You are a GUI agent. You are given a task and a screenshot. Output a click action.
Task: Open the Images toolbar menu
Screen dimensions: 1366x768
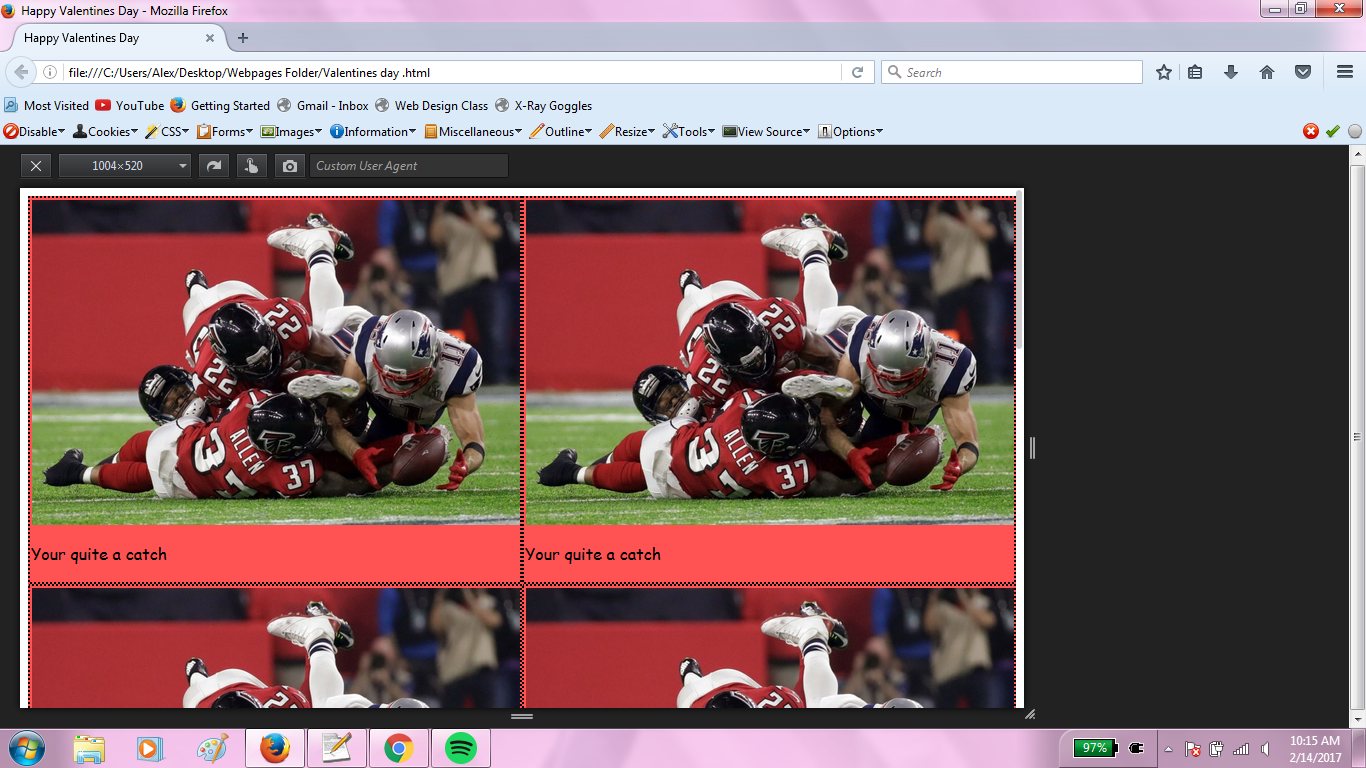click(x=291, y=131)
